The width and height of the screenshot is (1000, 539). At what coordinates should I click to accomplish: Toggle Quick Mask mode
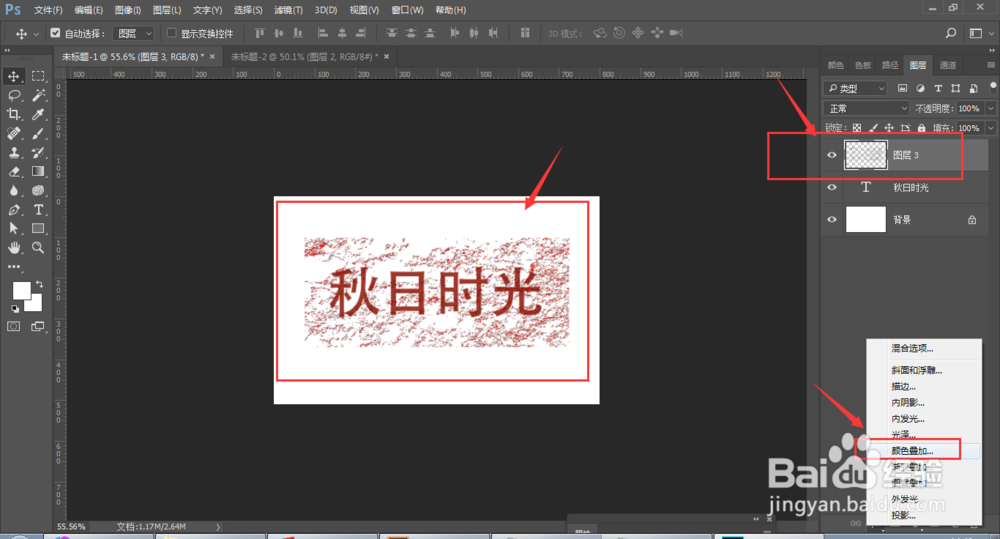(13, 327)
